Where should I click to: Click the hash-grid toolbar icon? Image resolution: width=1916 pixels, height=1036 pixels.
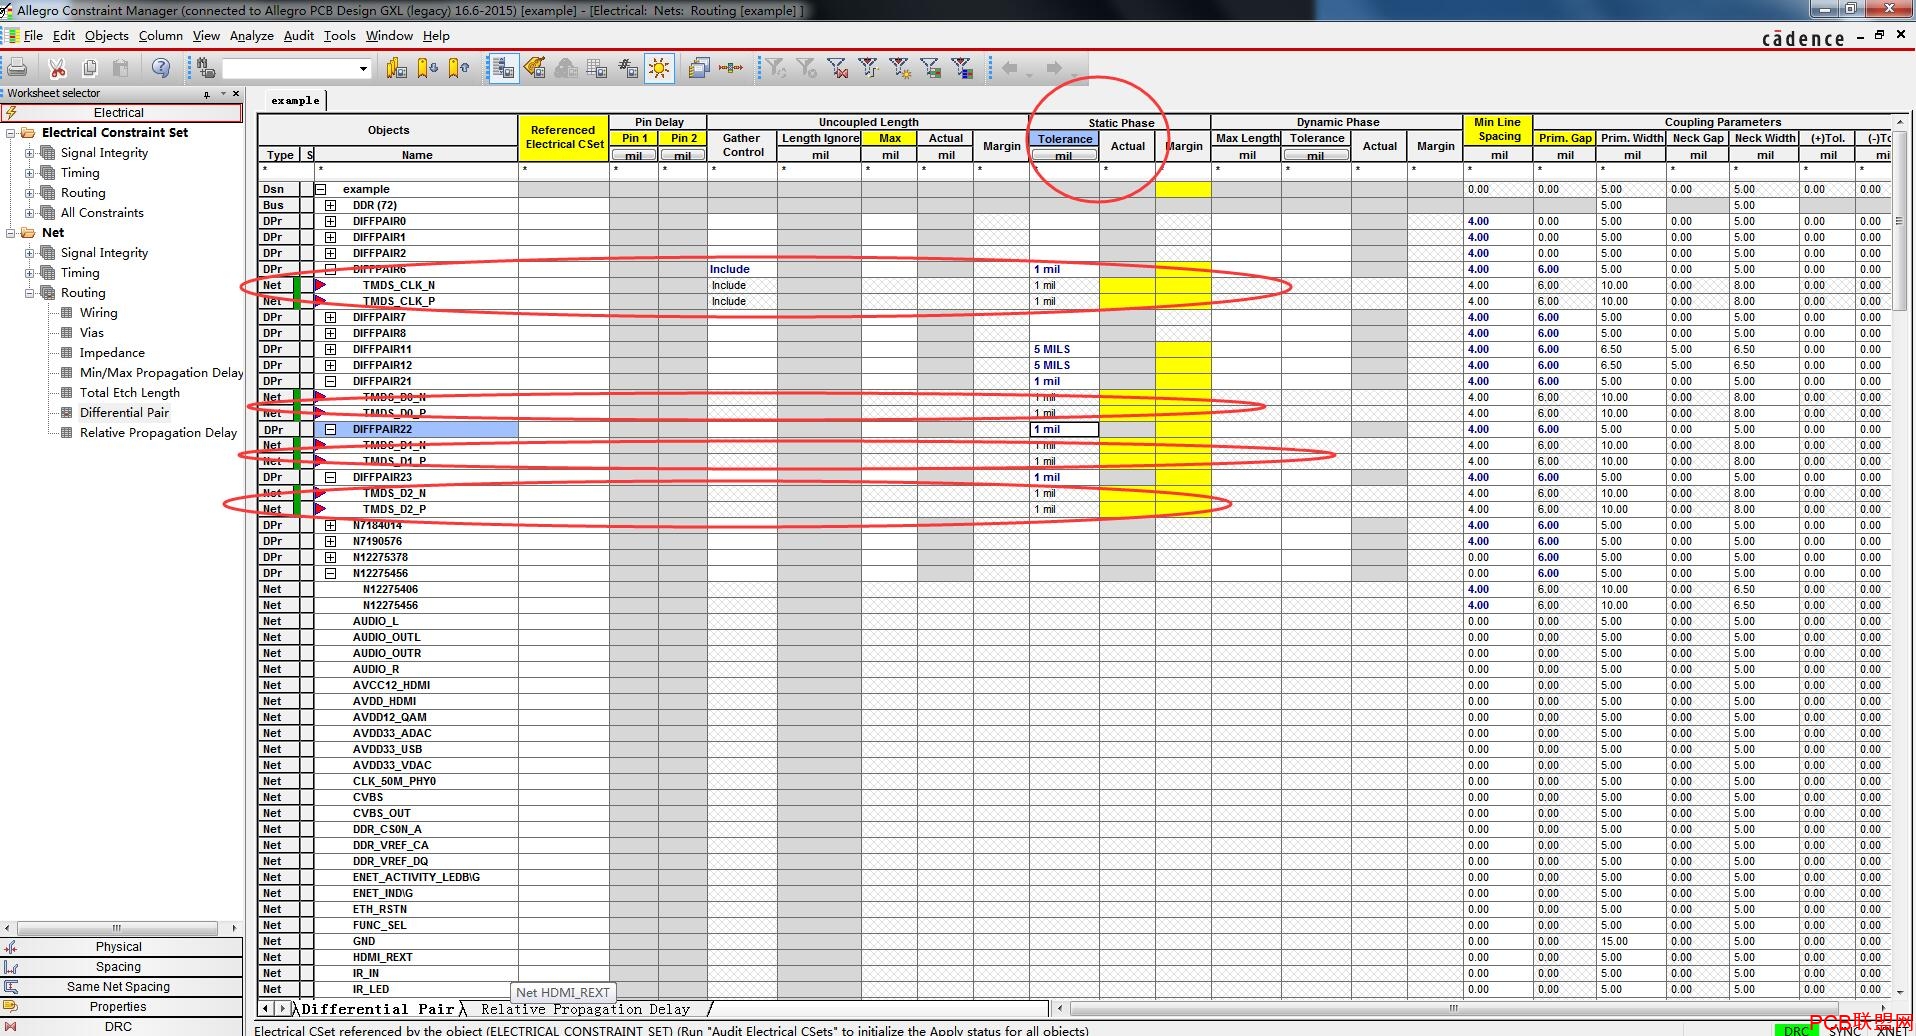click(628, 68)
